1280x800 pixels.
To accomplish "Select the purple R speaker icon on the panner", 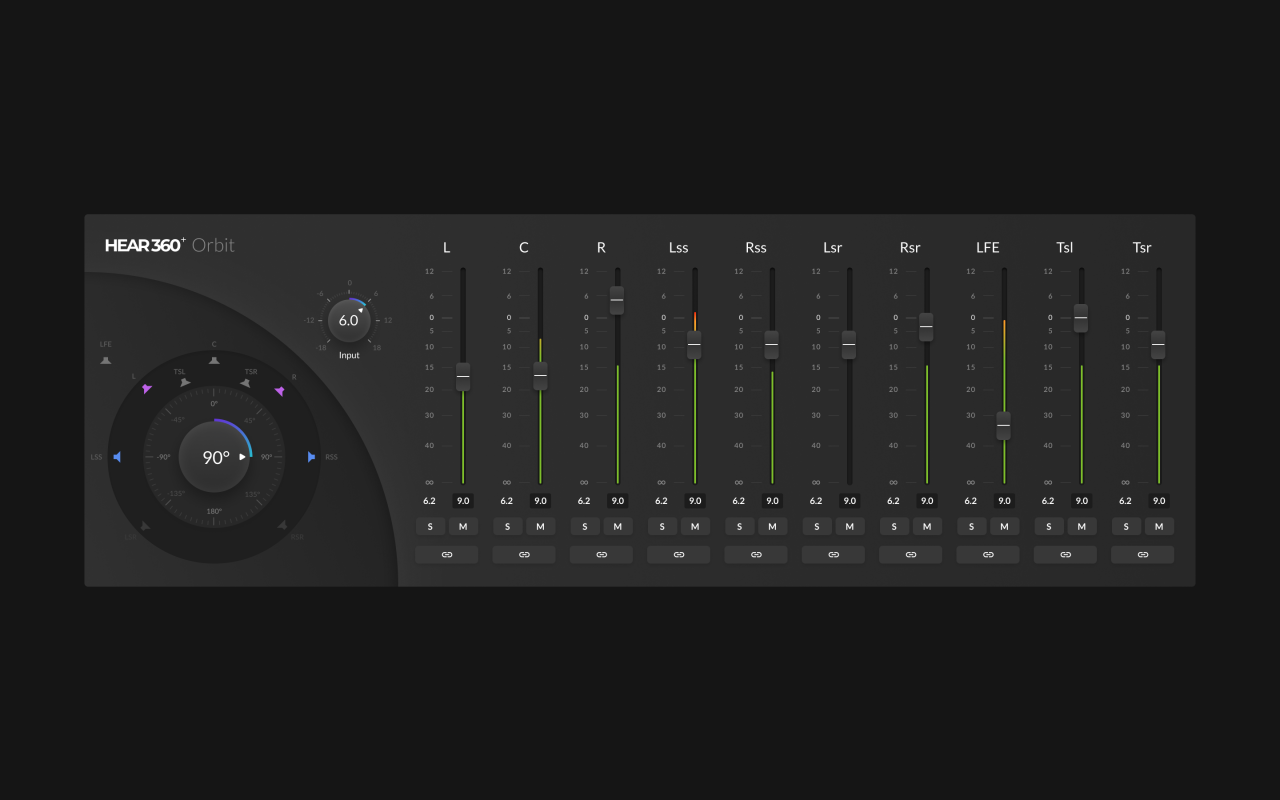I will (x=280, y=390).
